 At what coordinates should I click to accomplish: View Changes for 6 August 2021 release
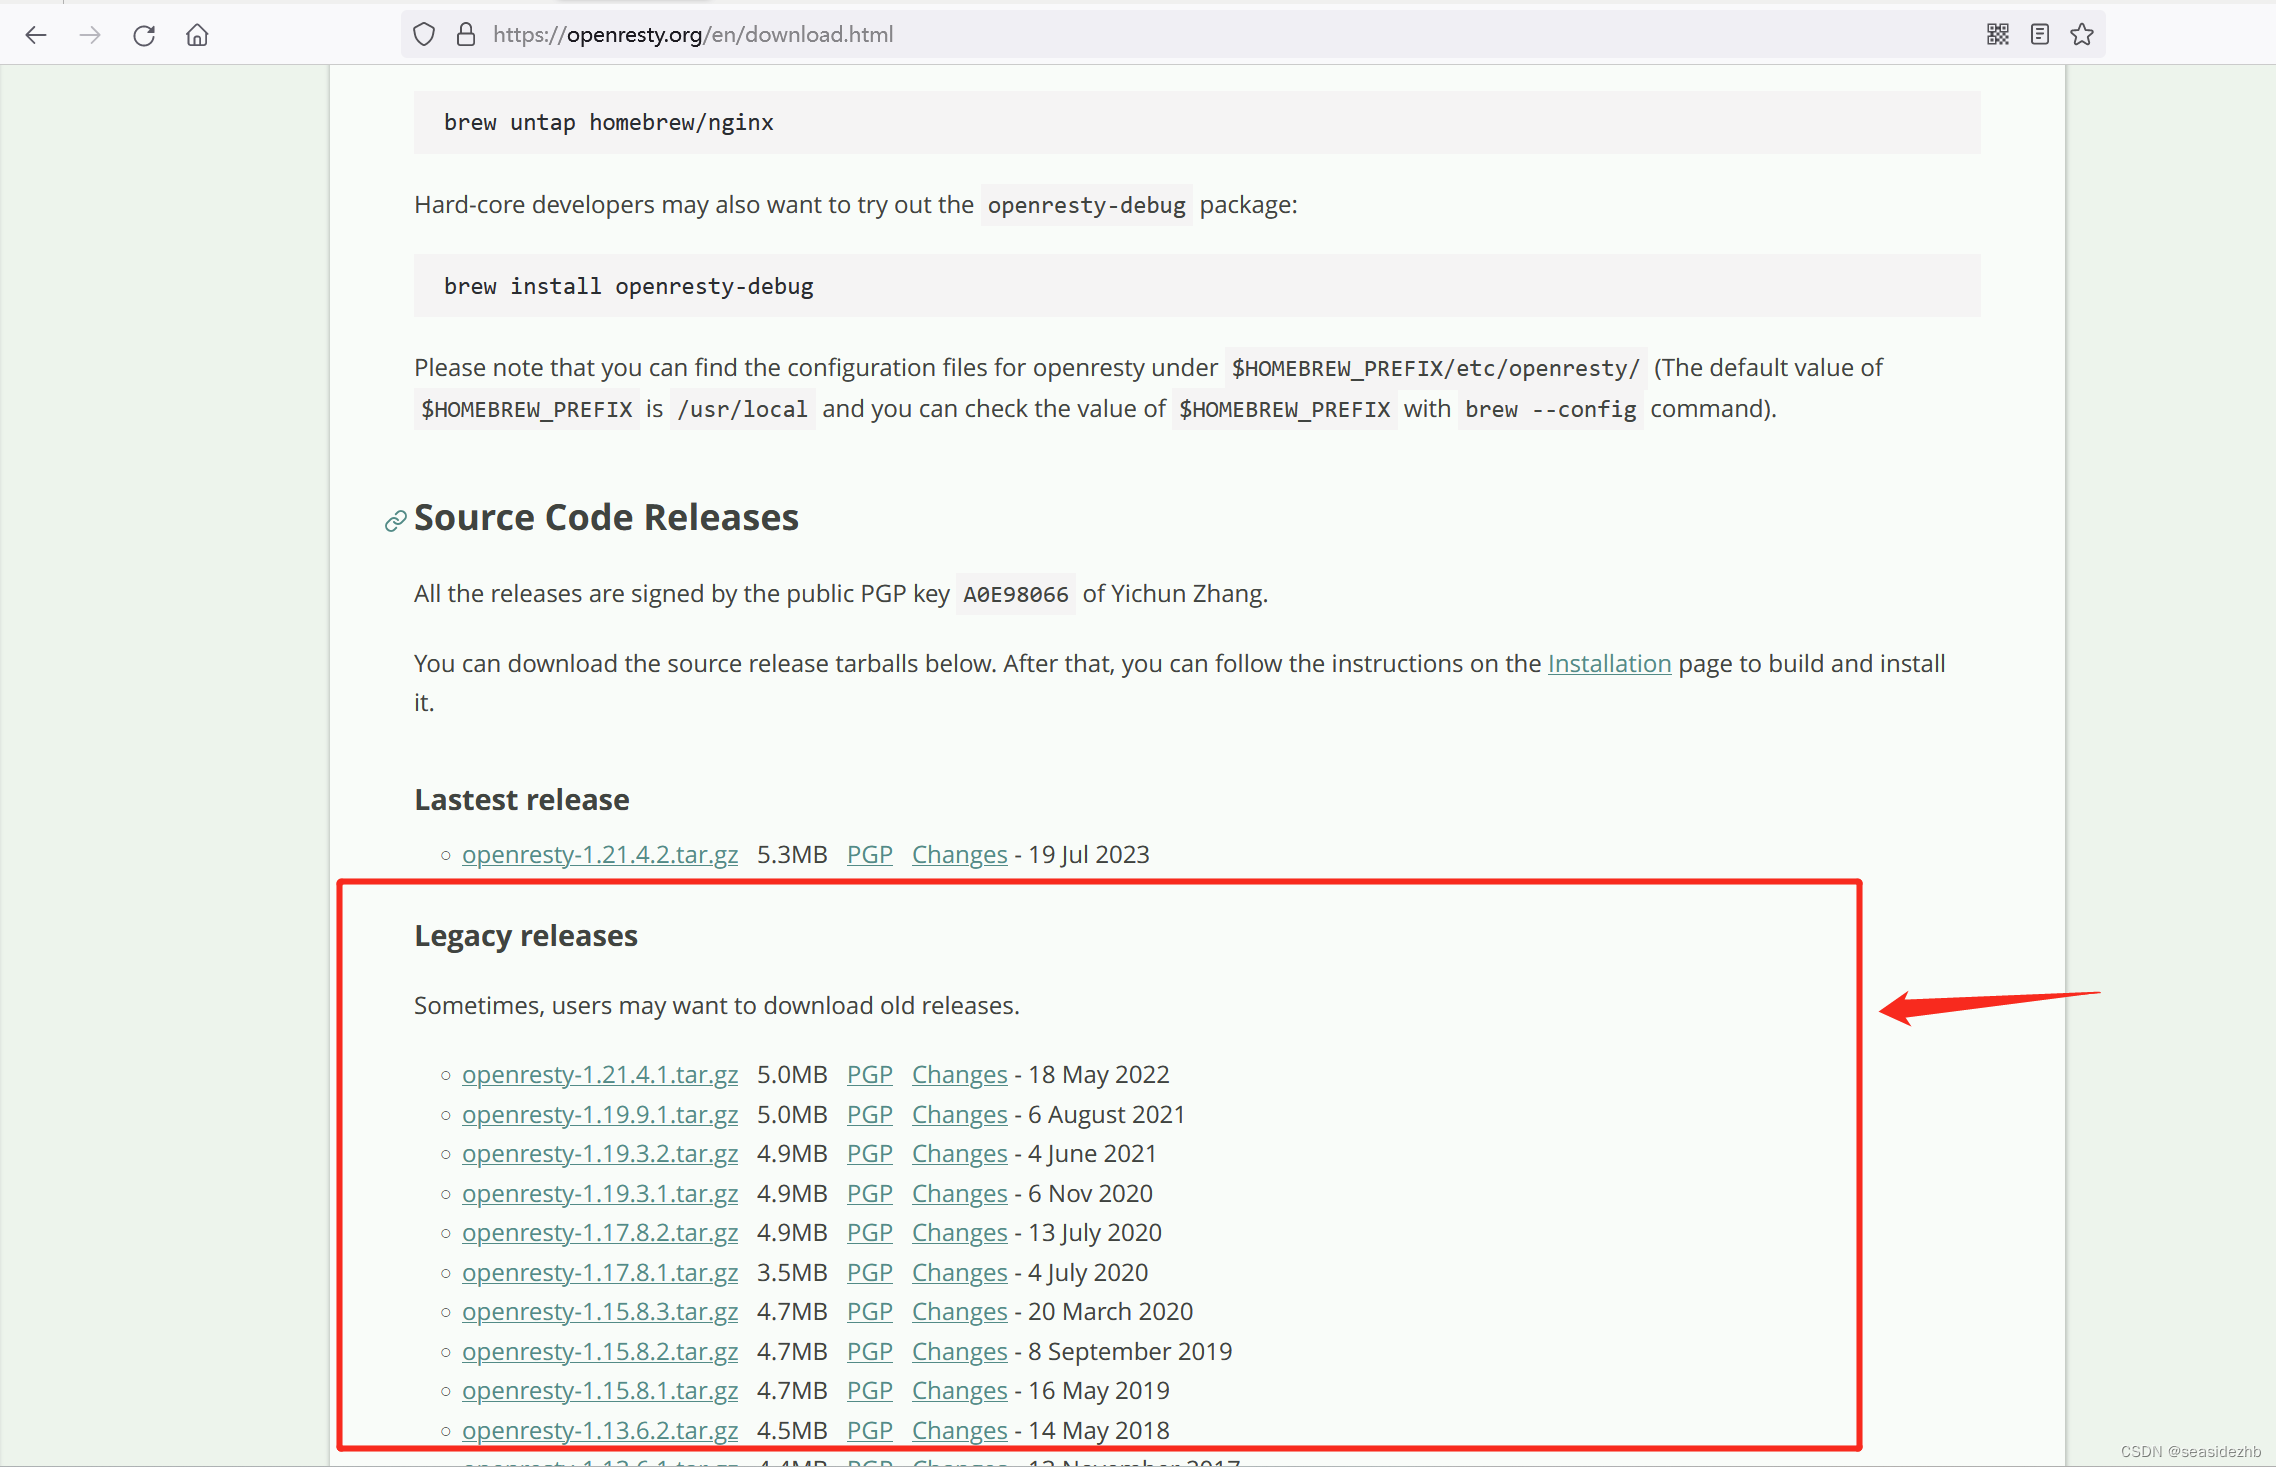[960, 1115]
